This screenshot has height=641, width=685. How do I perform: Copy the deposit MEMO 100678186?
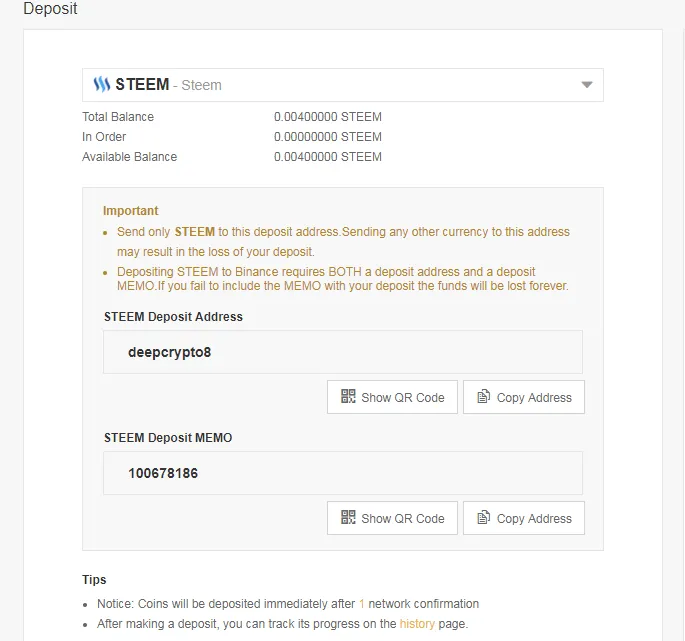(524, 518)
